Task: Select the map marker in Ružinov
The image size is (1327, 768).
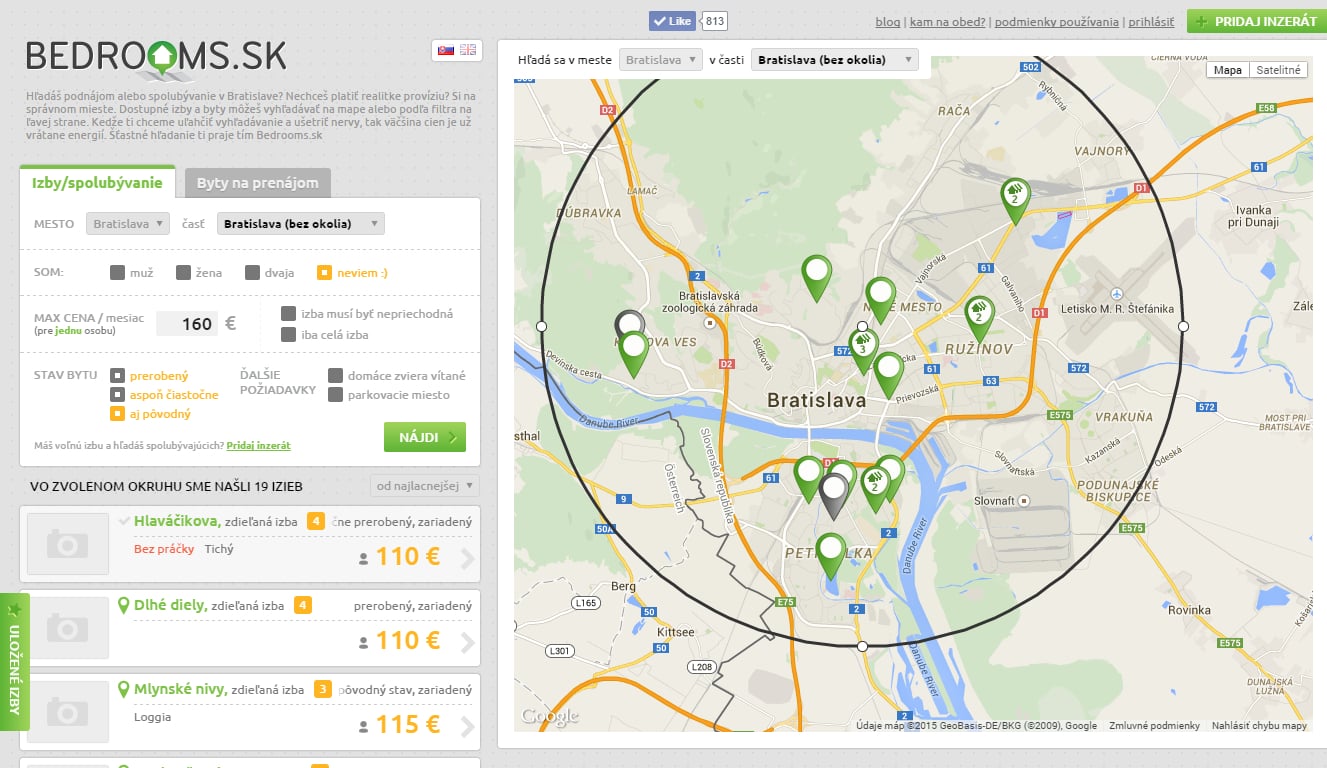Action: (x=979, y=314)
